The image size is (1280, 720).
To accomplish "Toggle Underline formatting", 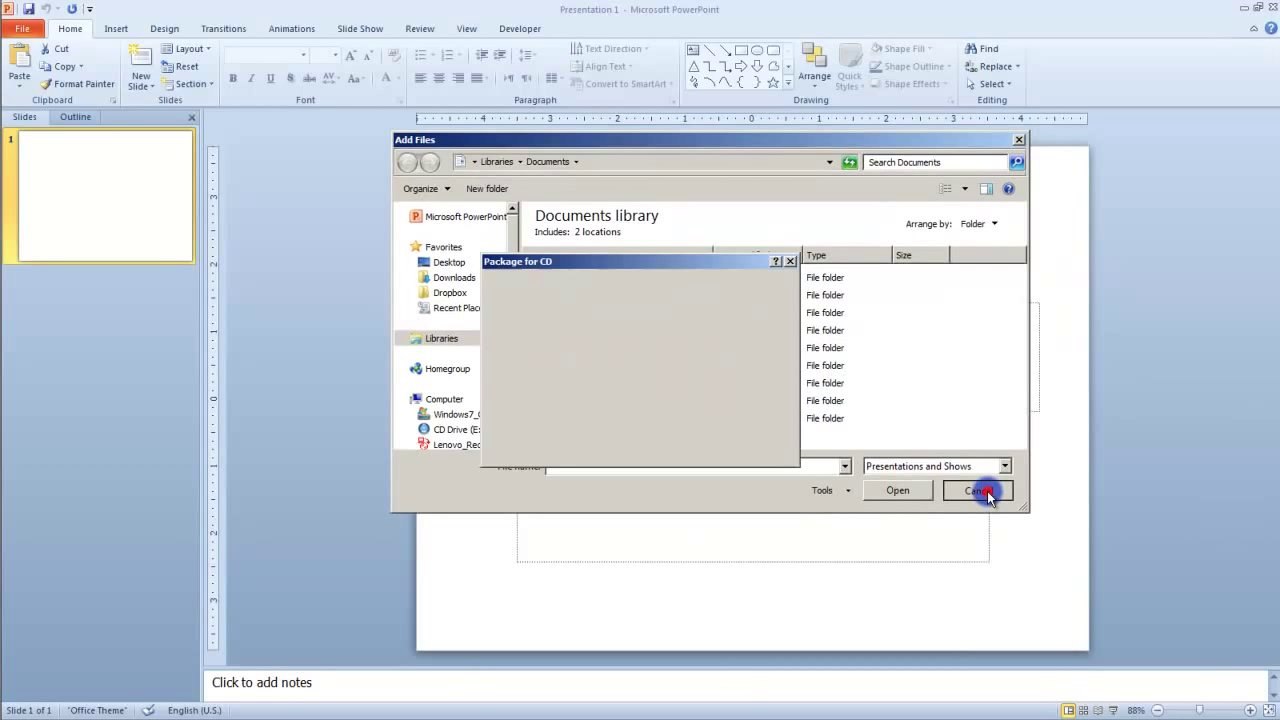I will tap(270, 78).
